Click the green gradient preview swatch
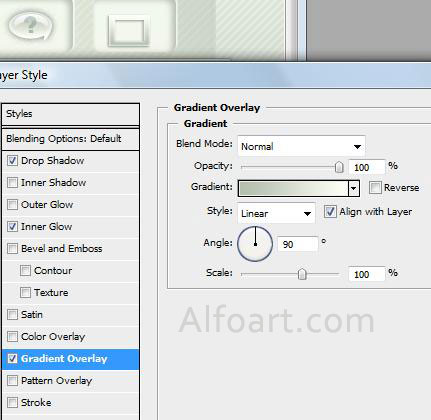 tap(293, 189)
